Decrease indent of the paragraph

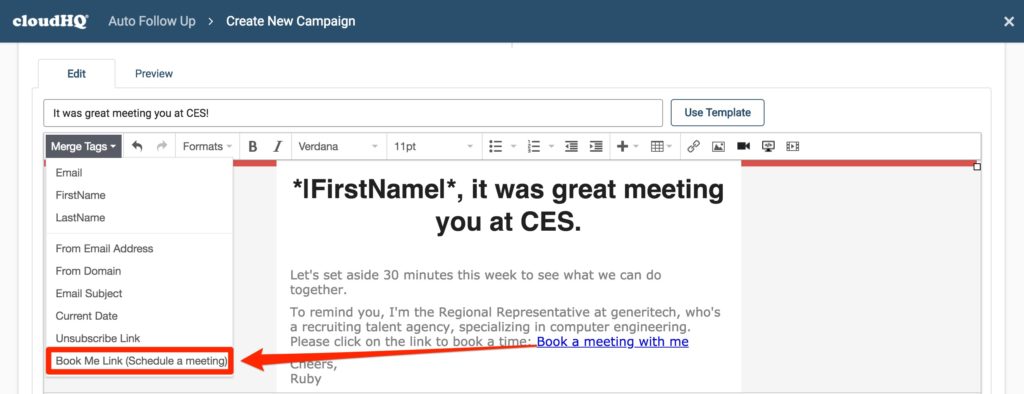coord(571,146)
